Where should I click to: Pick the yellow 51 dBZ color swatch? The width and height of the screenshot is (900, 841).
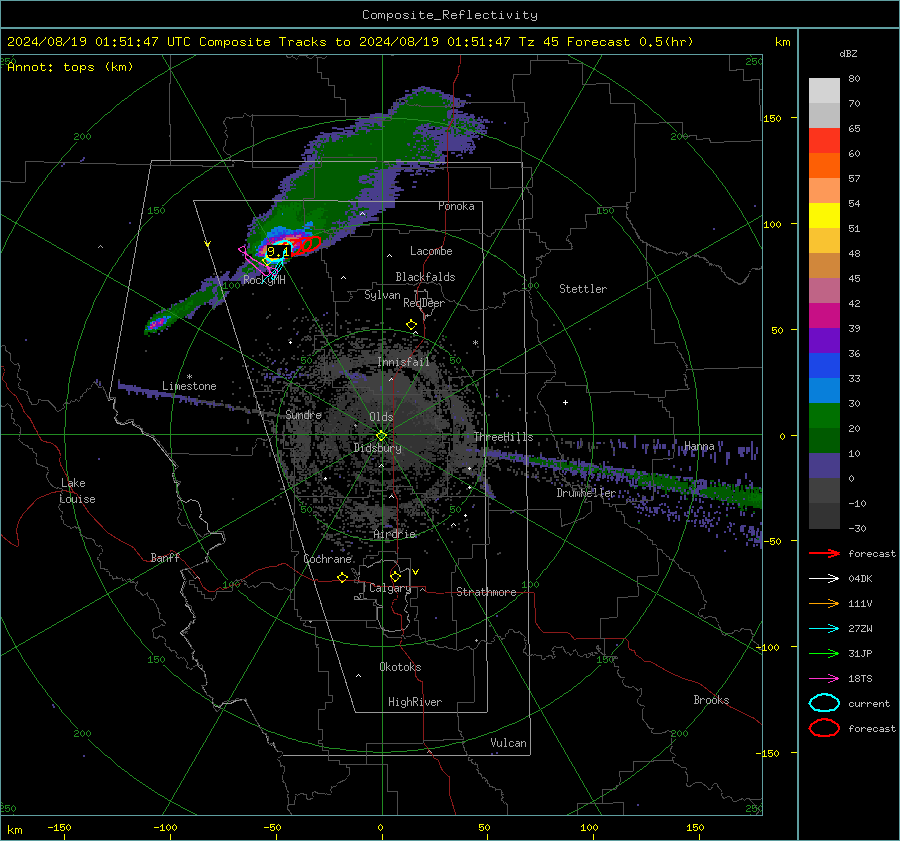[x=824, y=216]
